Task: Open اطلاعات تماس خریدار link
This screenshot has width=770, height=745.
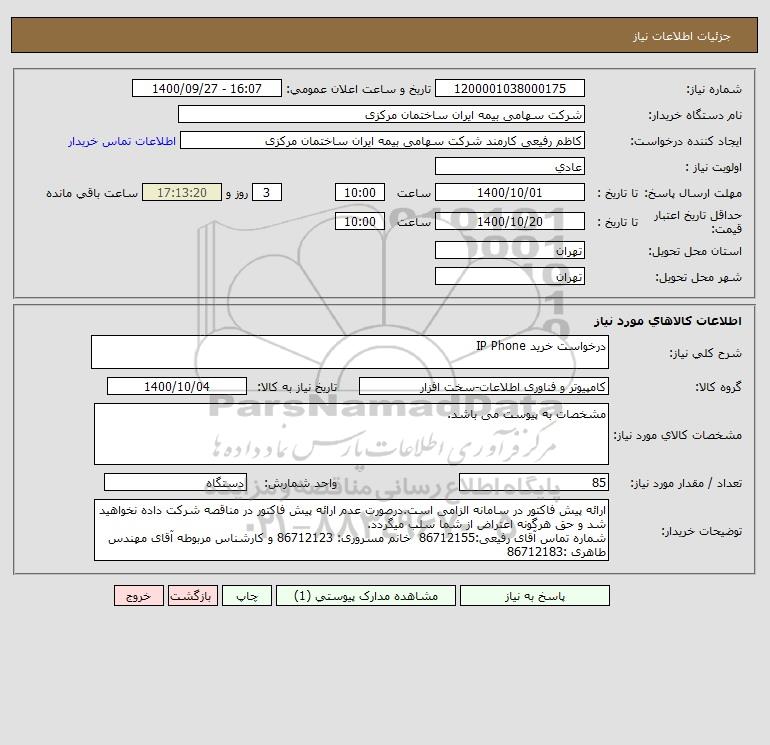Action: [x=122, y=141]
